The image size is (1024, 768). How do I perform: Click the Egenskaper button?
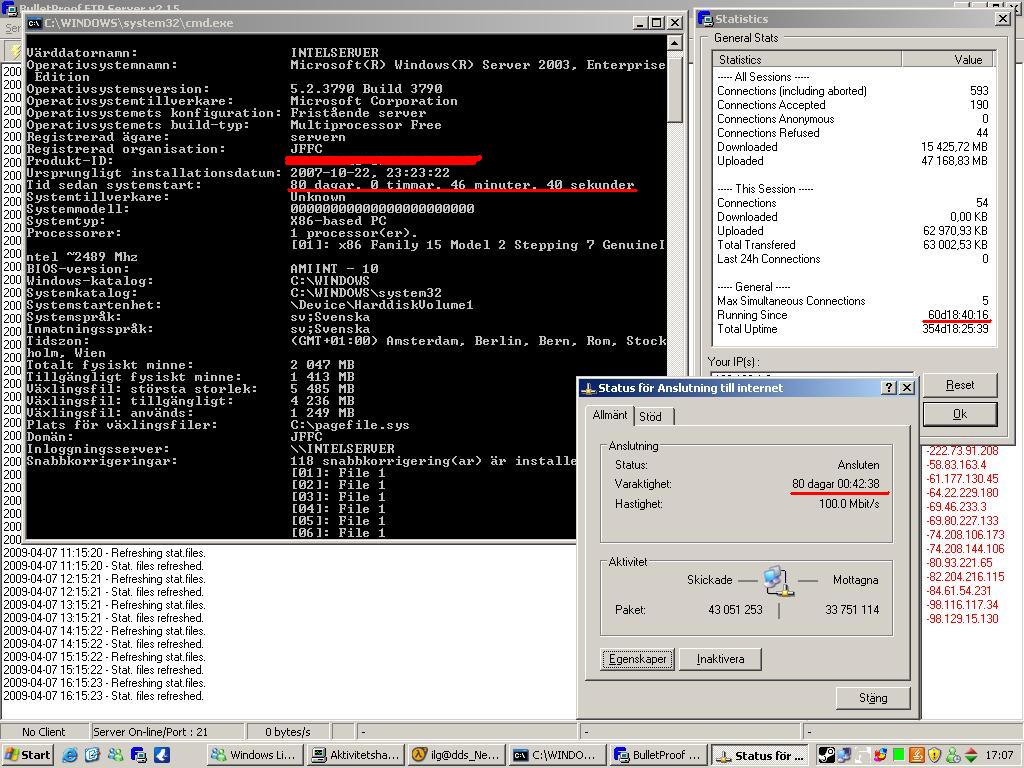click(637, 659)
